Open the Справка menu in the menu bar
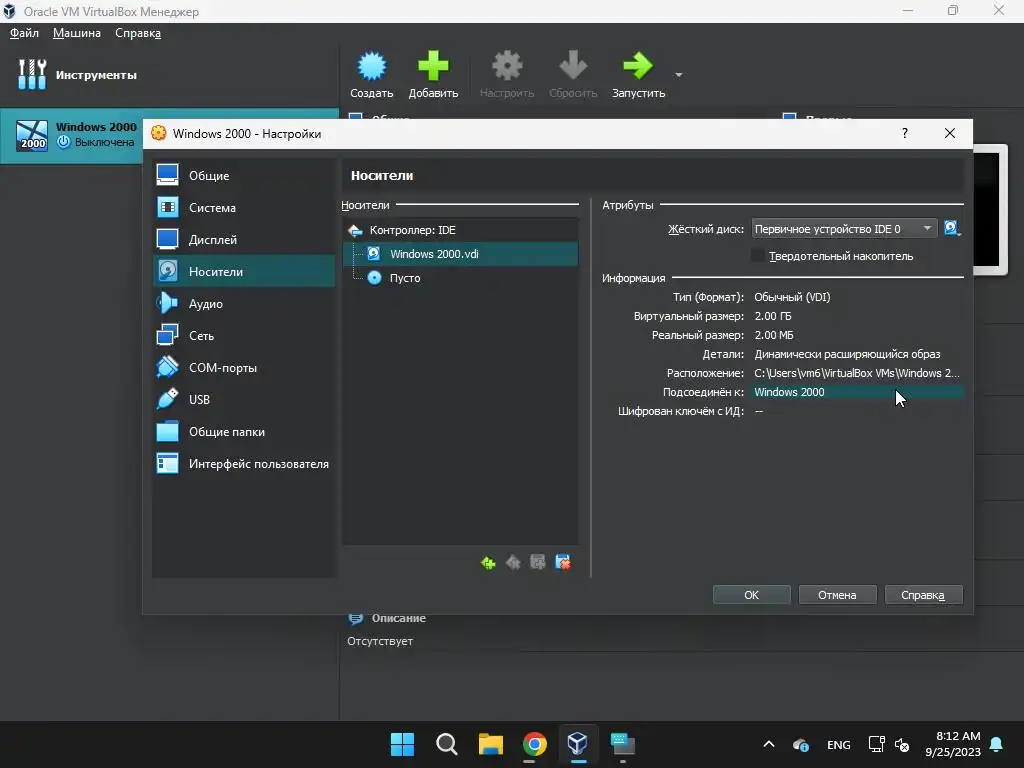 [x=138, y=33]
